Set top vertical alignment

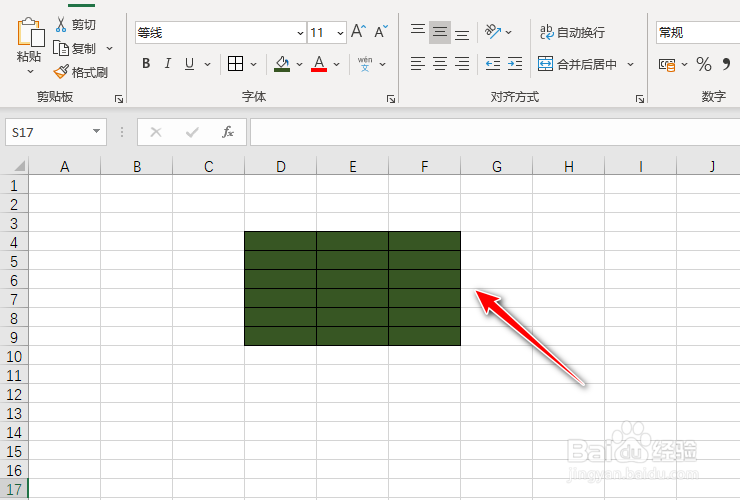(x=418, y=32)
